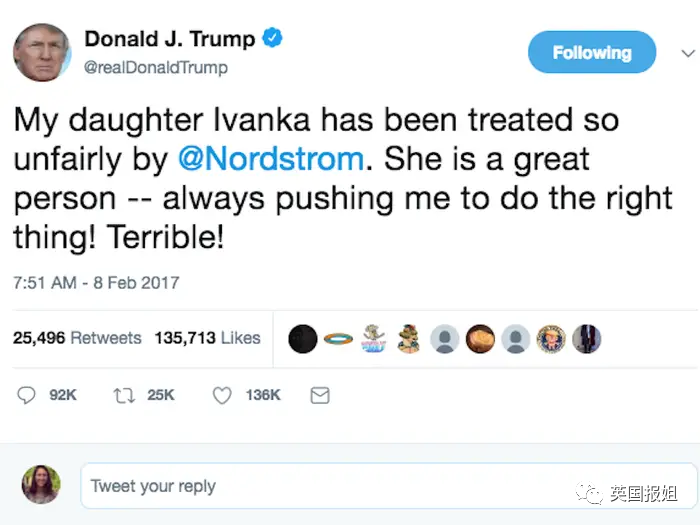View the 25,496 Retweets list
The width and height of the screenshot is (700, 525).
(77, 338)
